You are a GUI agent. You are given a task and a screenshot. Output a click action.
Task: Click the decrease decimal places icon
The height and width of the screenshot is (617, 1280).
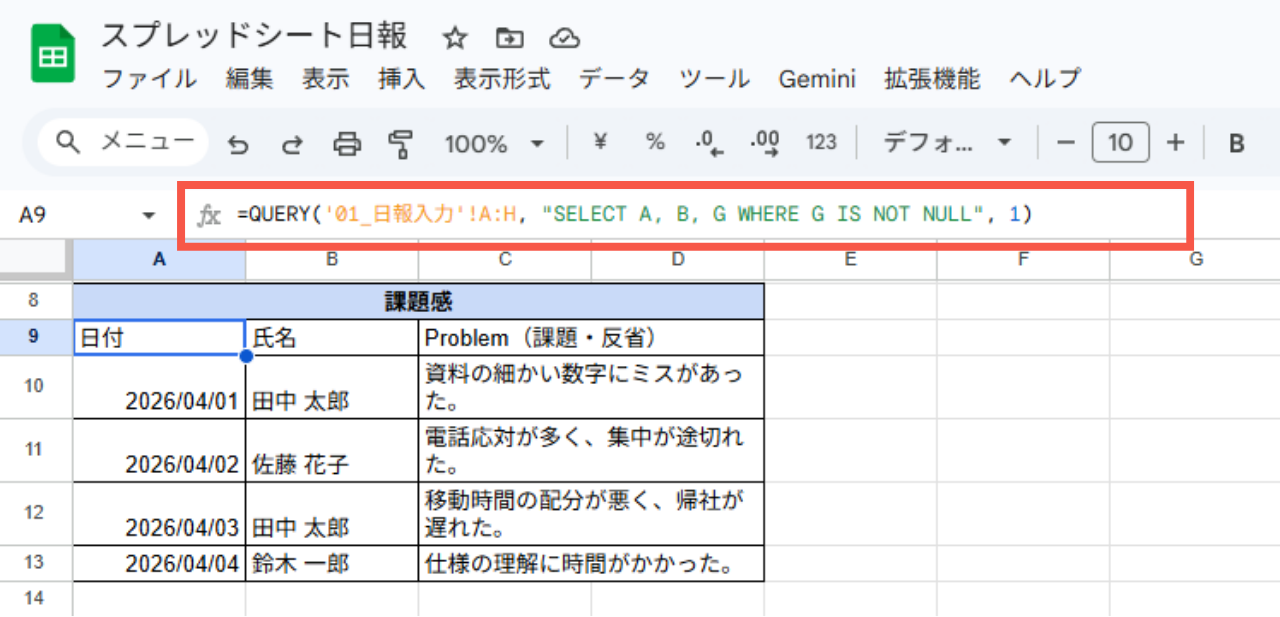pos(709,143)
